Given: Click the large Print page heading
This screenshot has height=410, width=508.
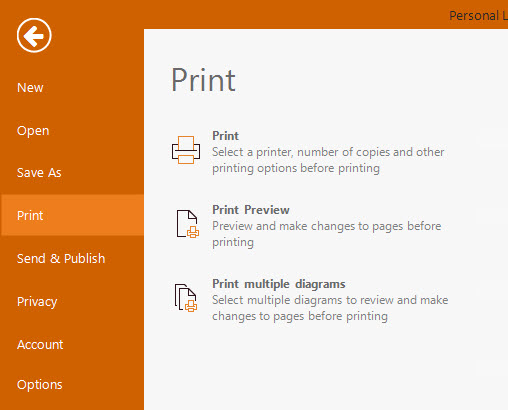Looking at the screenshot, I should (203, 80).
